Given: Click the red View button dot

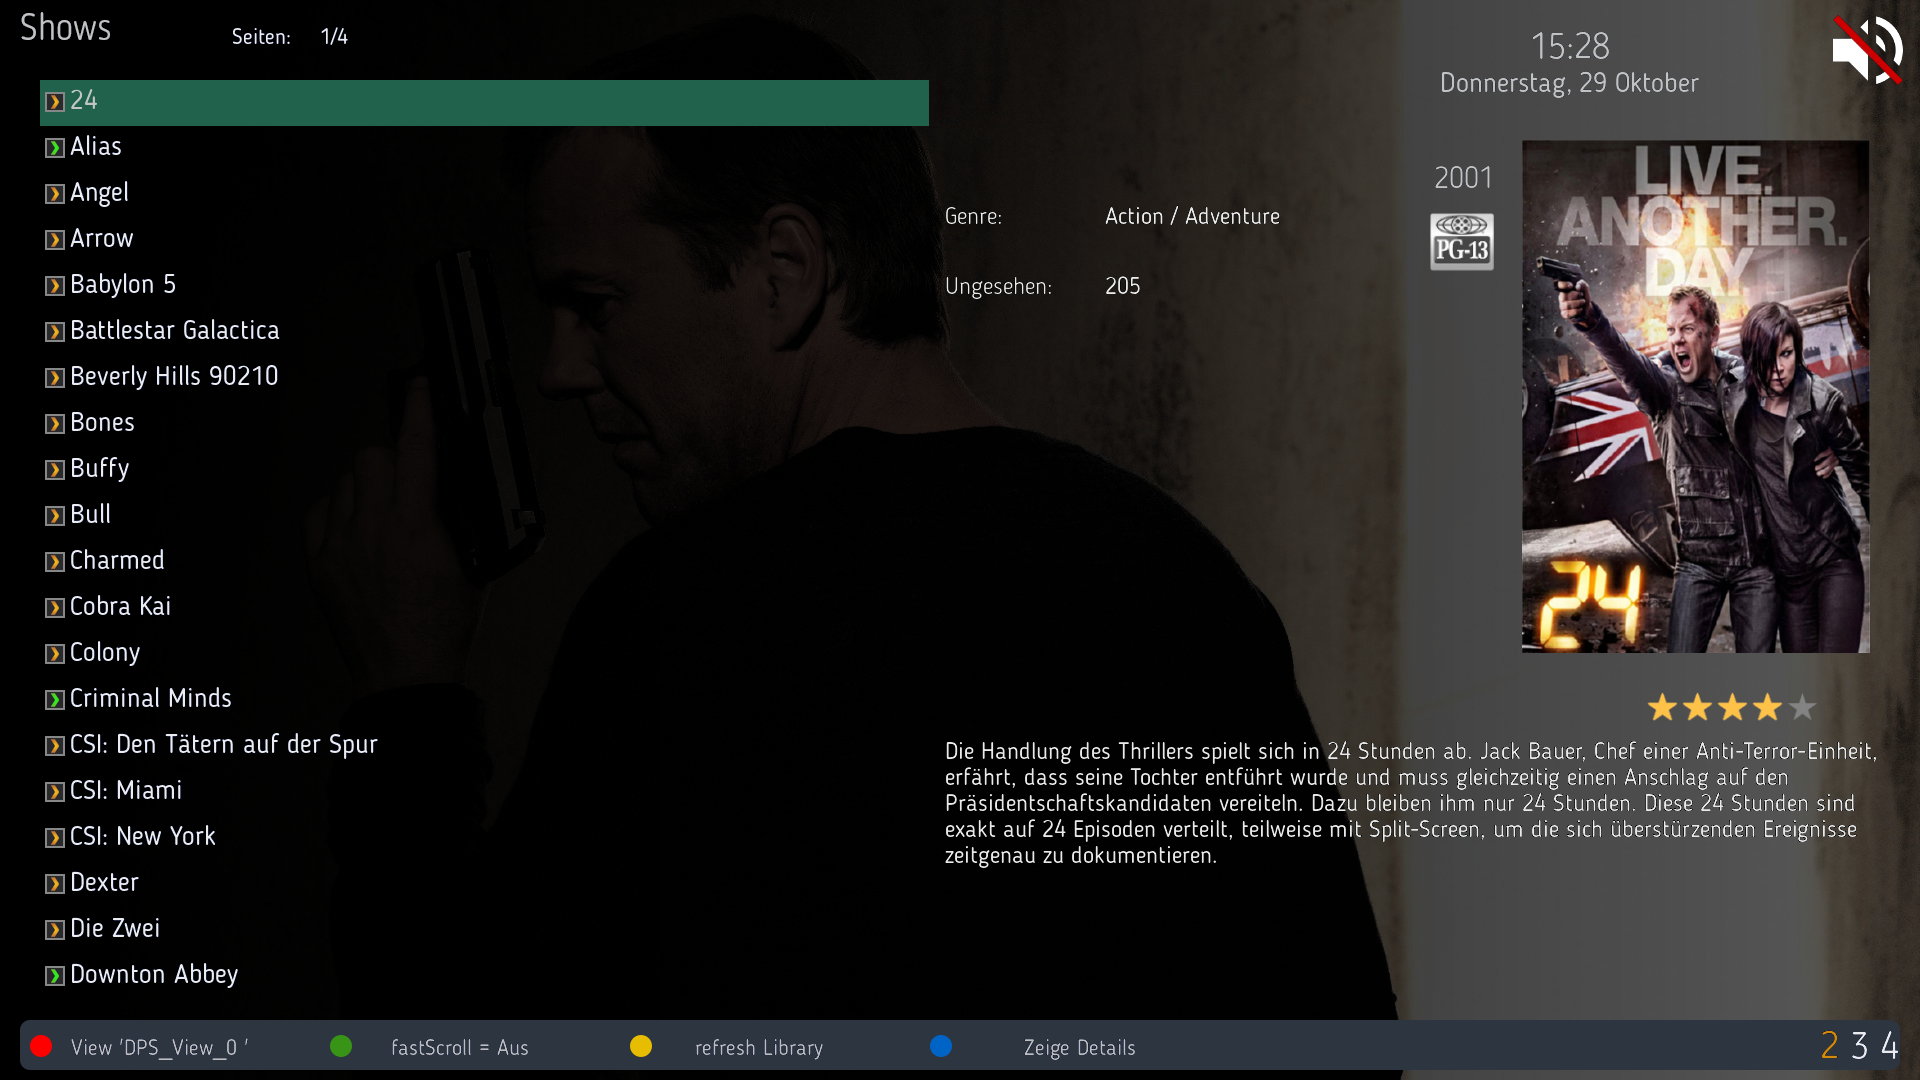Looking at the screenshot, I should [41, 1046].
